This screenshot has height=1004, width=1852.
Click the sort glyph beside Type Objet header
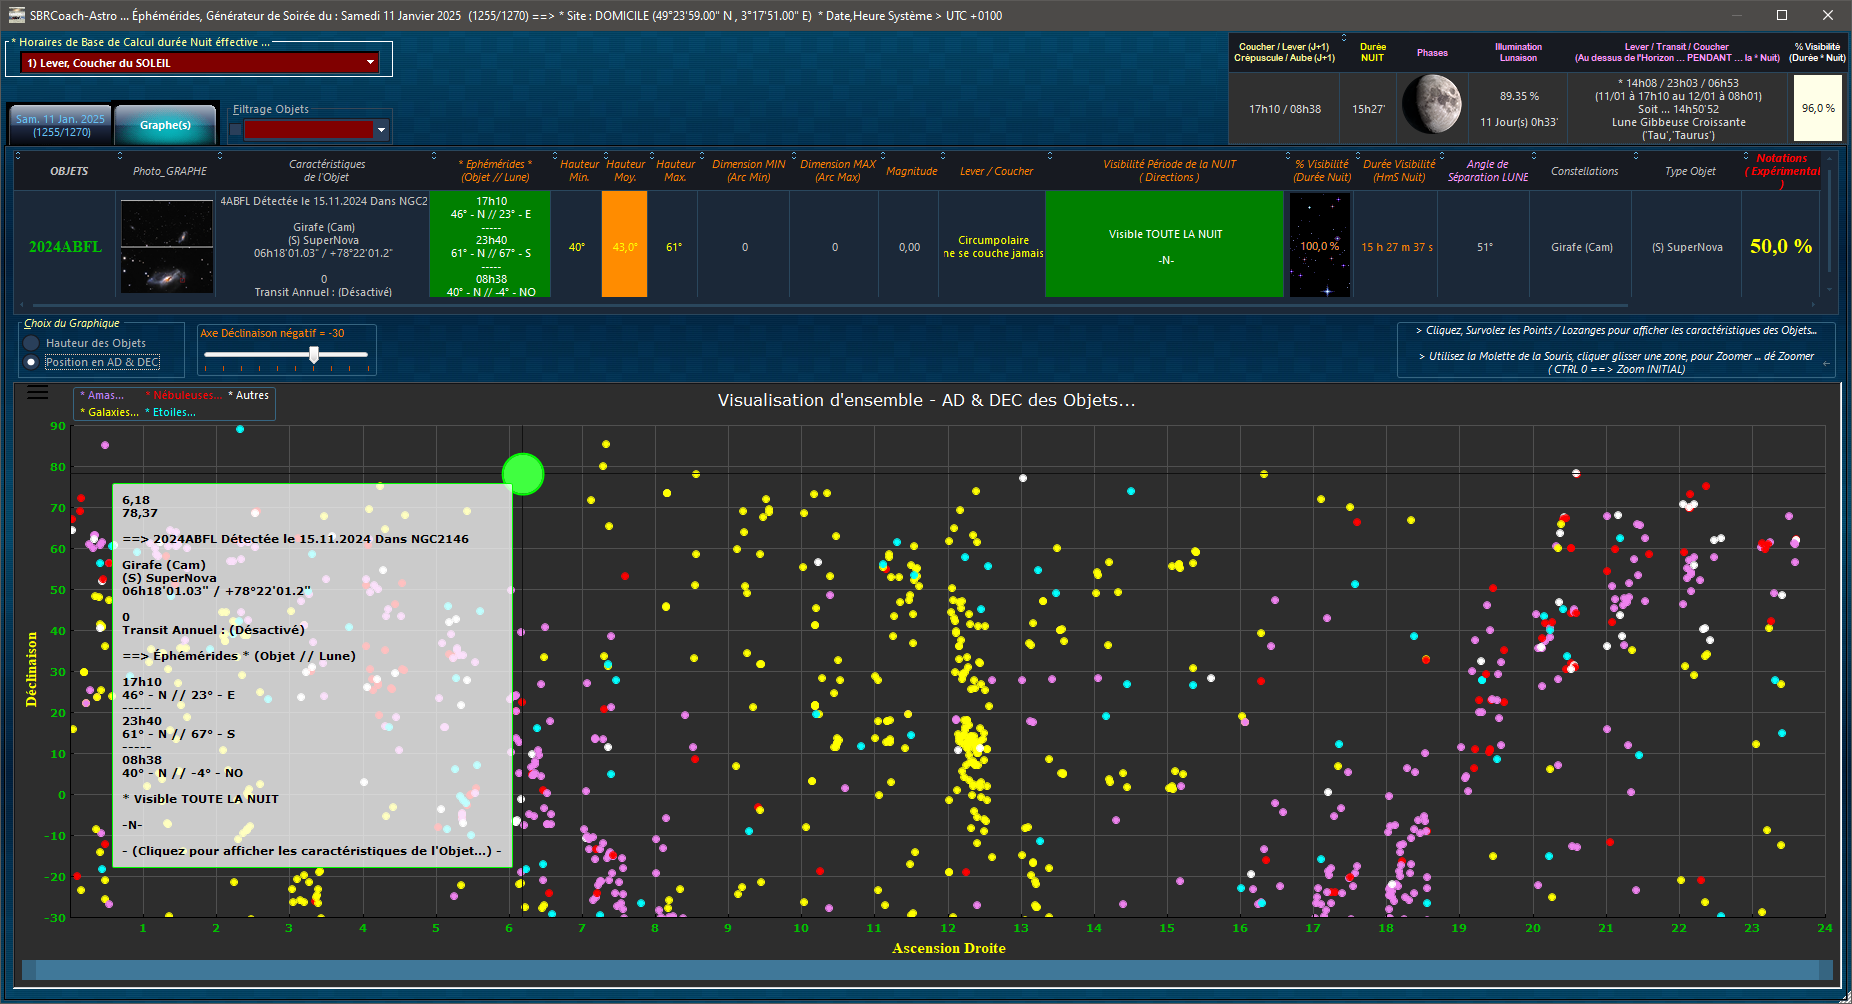(x=1636, y=155)
